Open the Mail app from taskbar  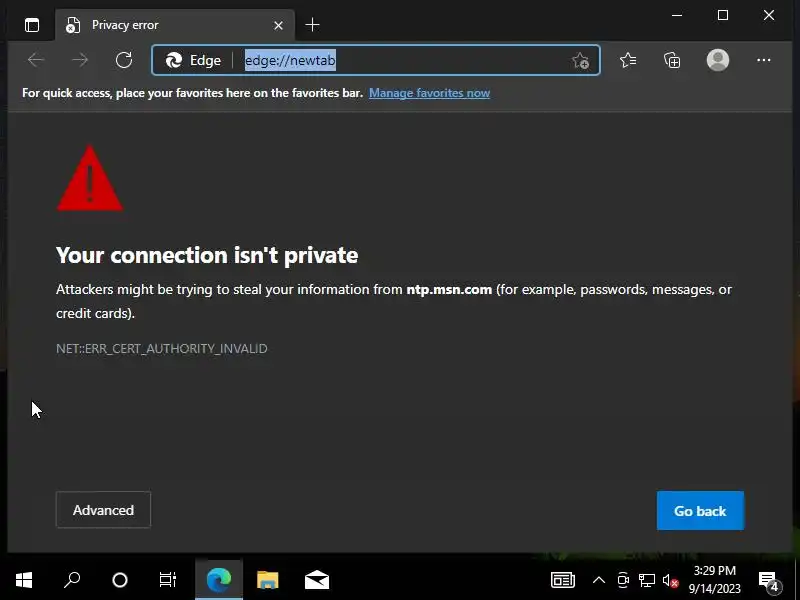coord(317,580)
